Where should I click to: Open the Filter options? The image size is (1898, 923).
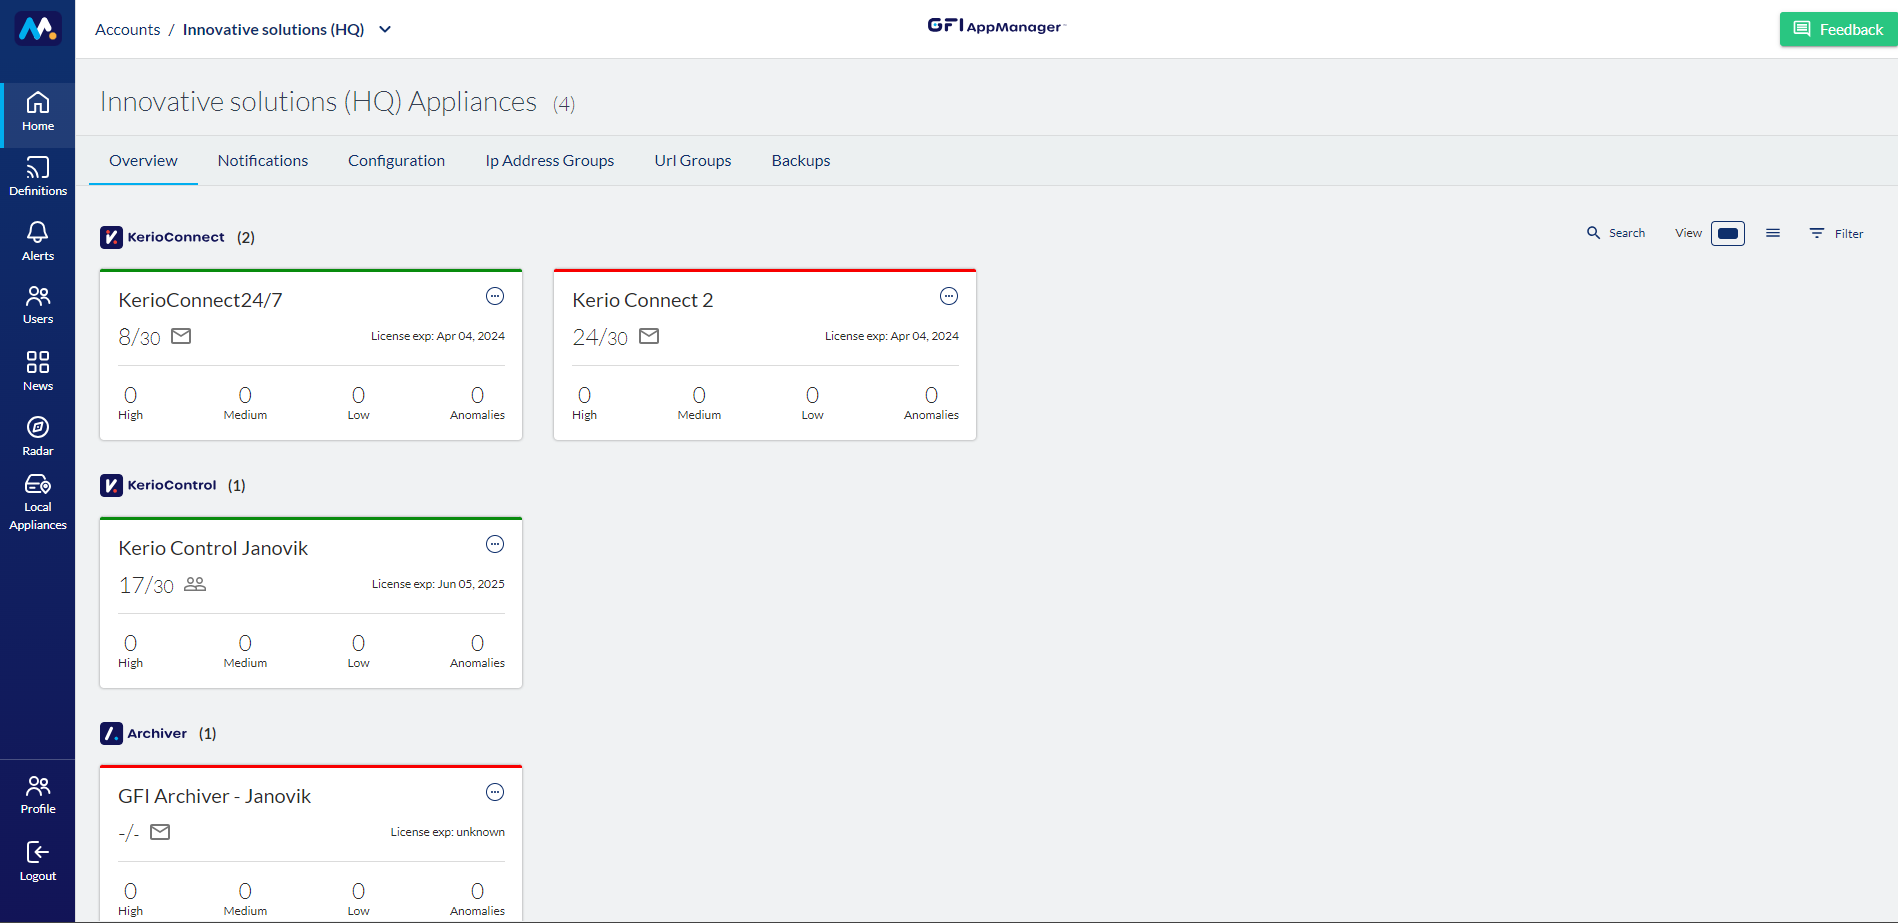point(1836,233)
